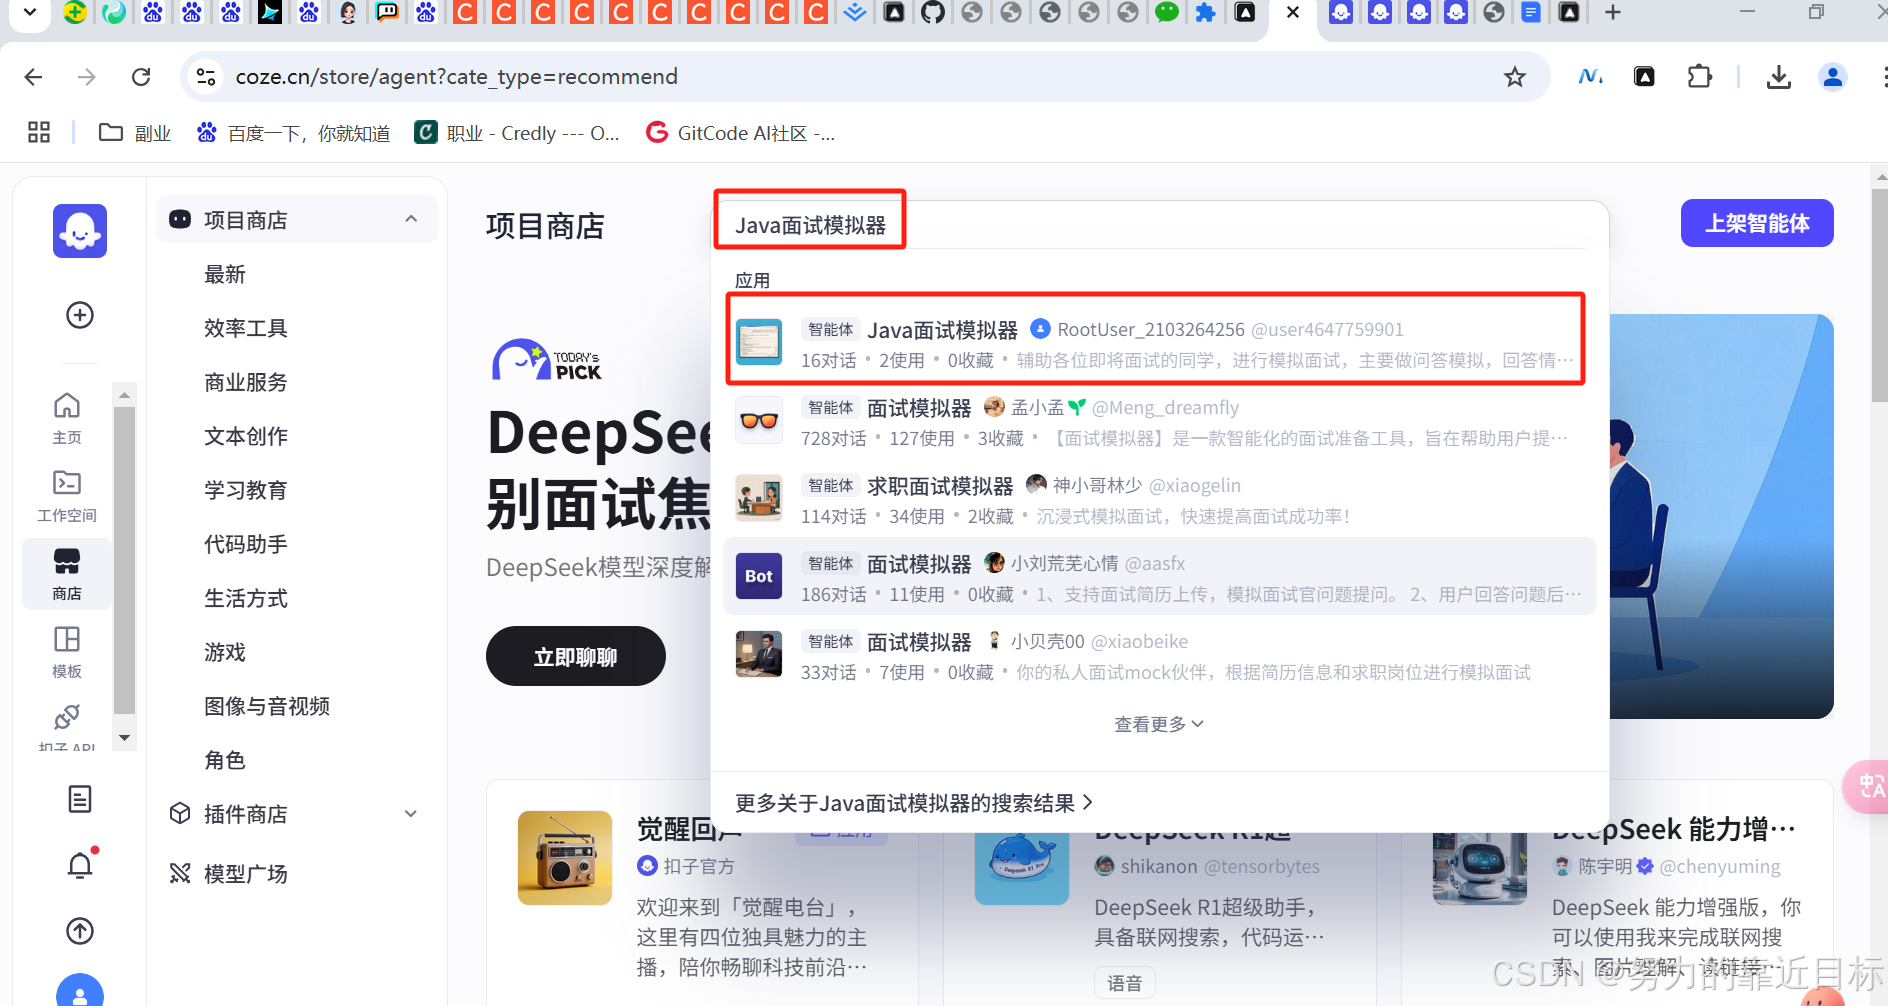Expand 查看更多 in search results

click(1159, 724)
